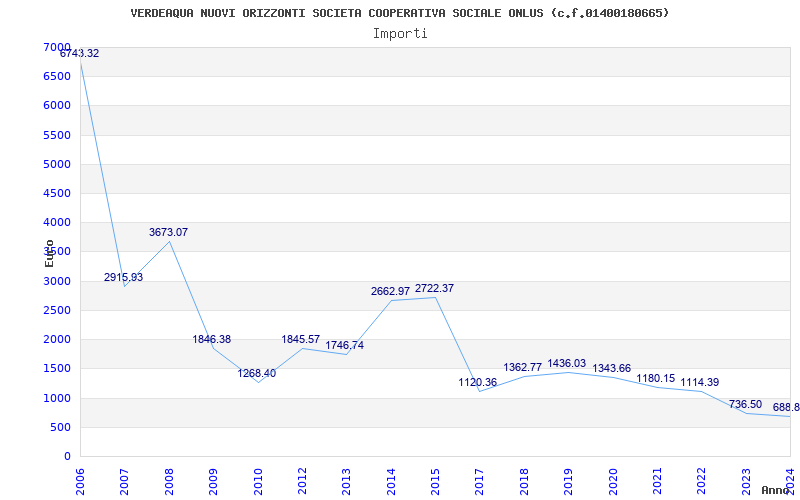Select the 2662.97 data label
The image size is (800, 500).
point(390,291)
